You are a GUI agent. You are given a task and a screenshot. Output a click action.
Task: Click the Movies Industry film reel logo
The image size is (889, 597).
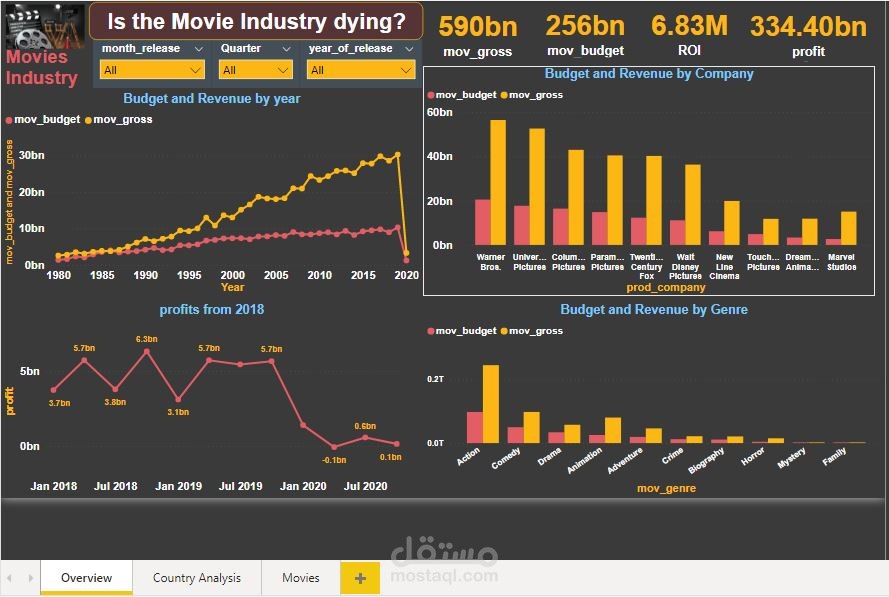click(x=44, y=26)
